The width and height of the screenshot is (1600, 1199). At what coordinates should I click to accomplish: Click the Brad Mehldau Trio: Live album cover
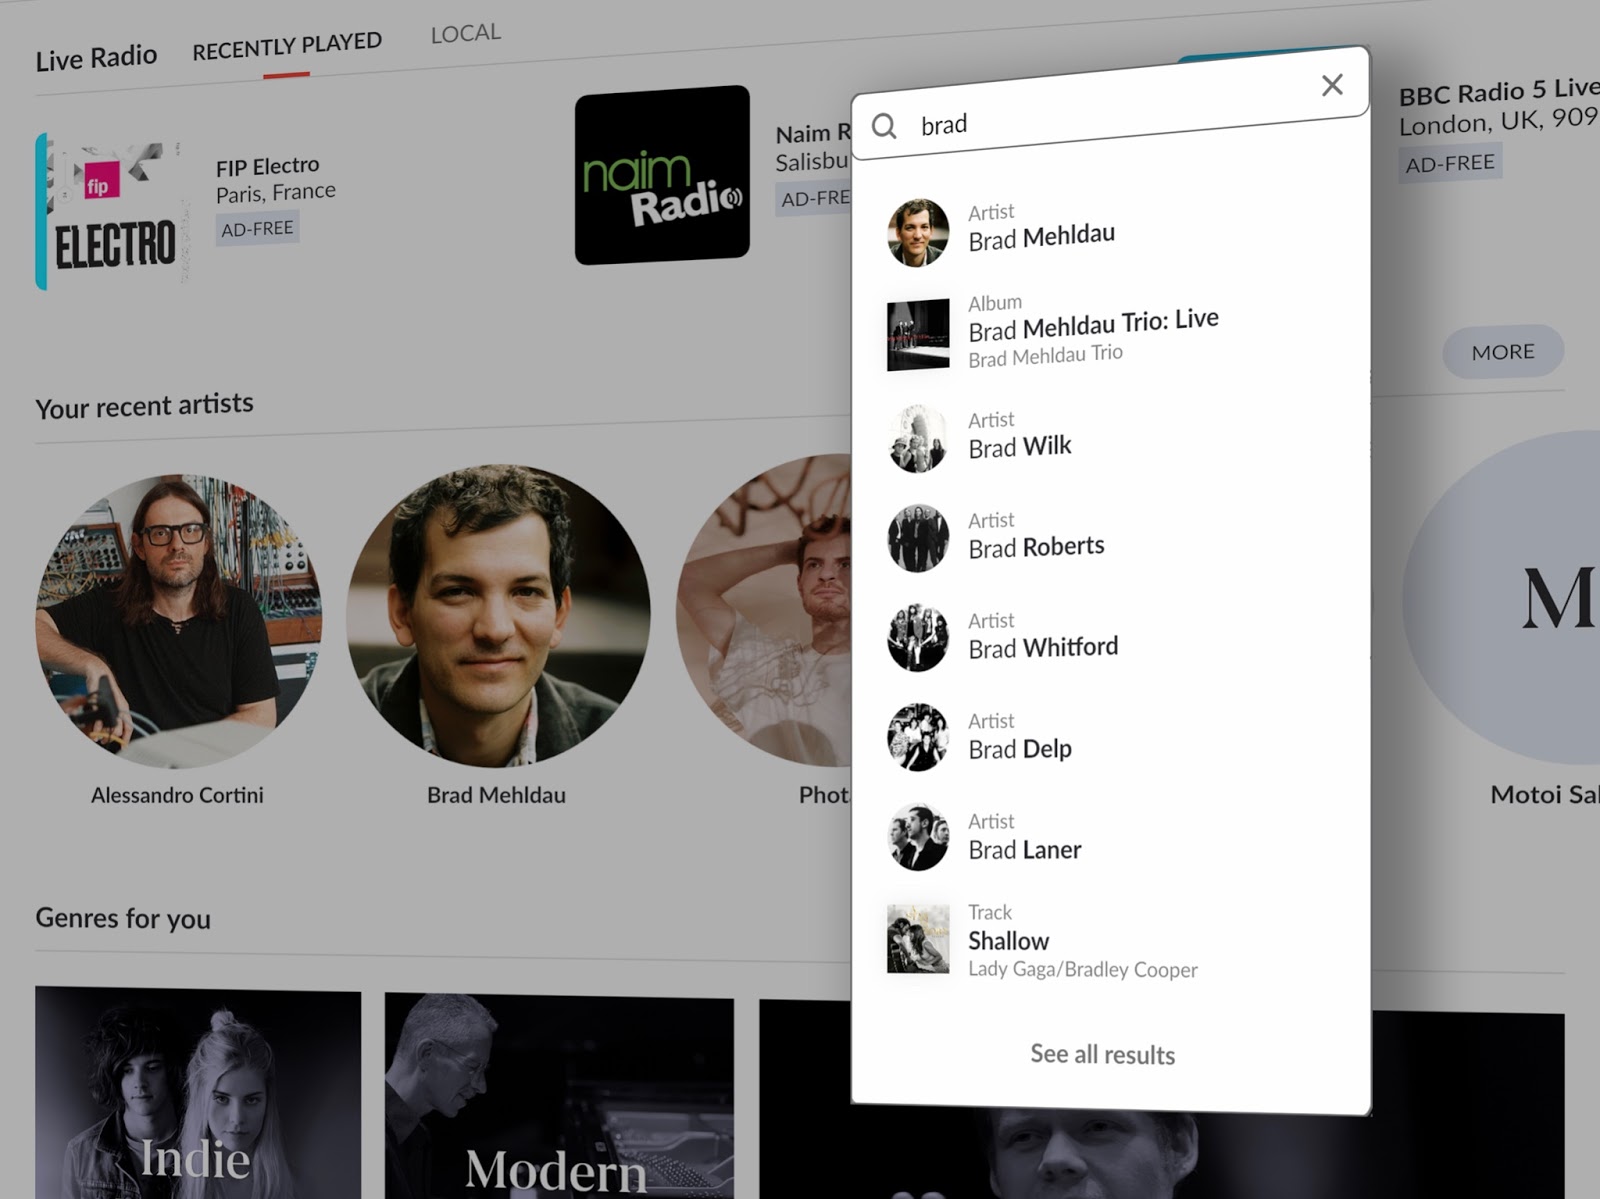(918, 335)
